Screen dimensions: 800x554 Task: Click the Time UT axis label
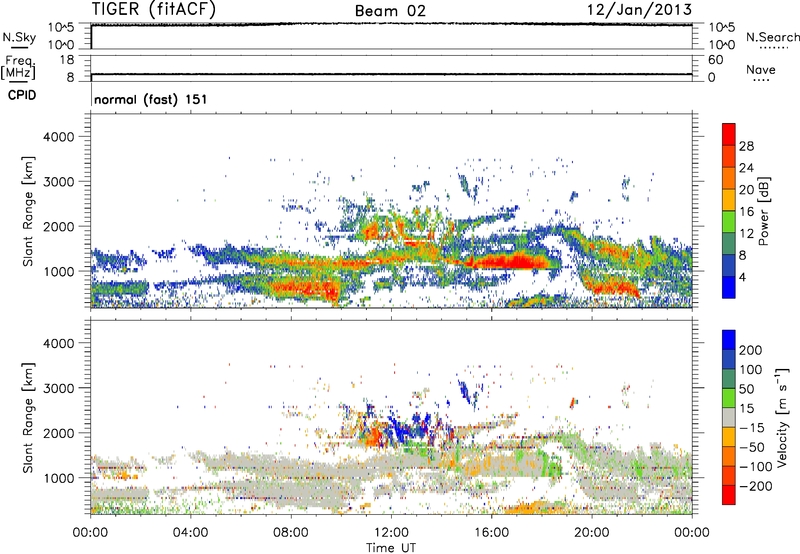point(391,548)
